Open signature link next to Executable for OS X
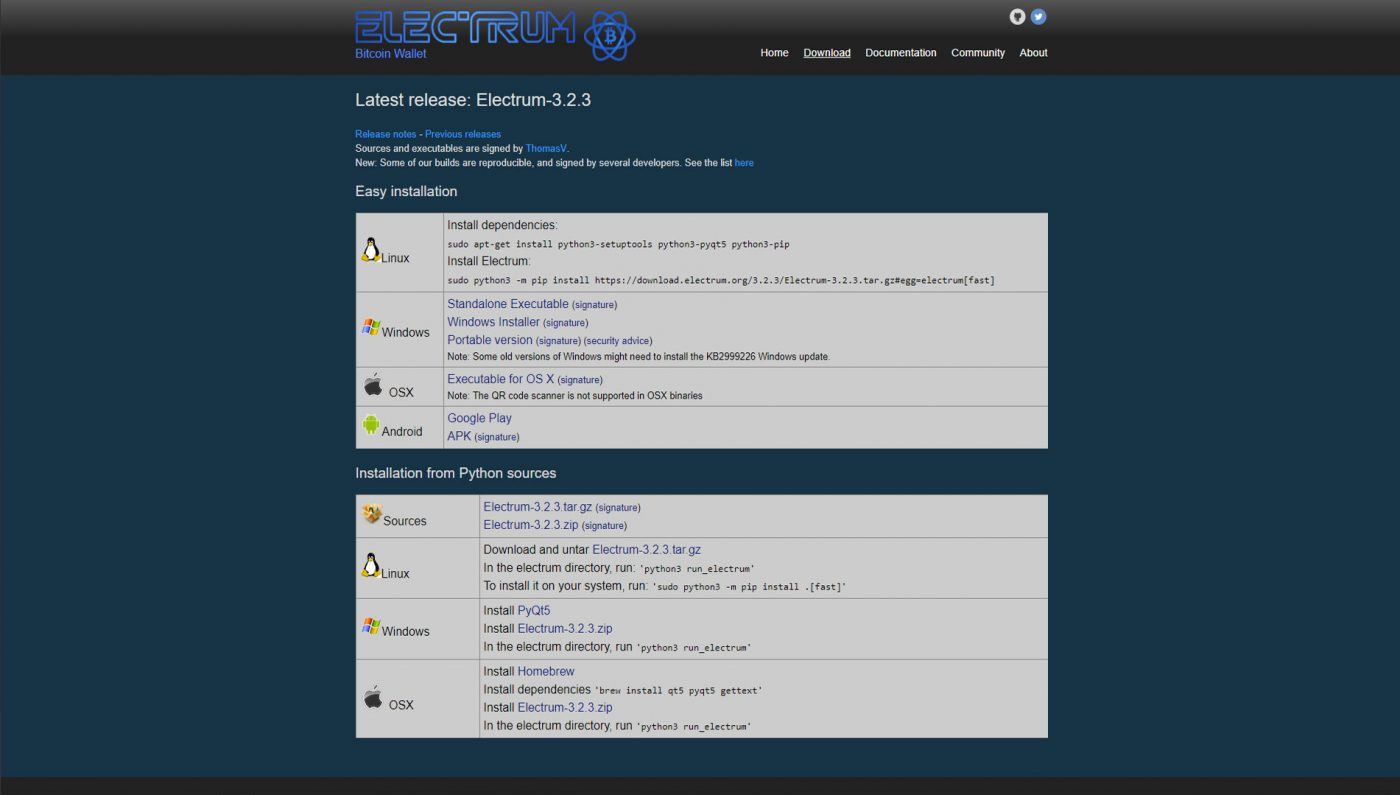This screenshot has height=795, width=1400. pos(580,380)
